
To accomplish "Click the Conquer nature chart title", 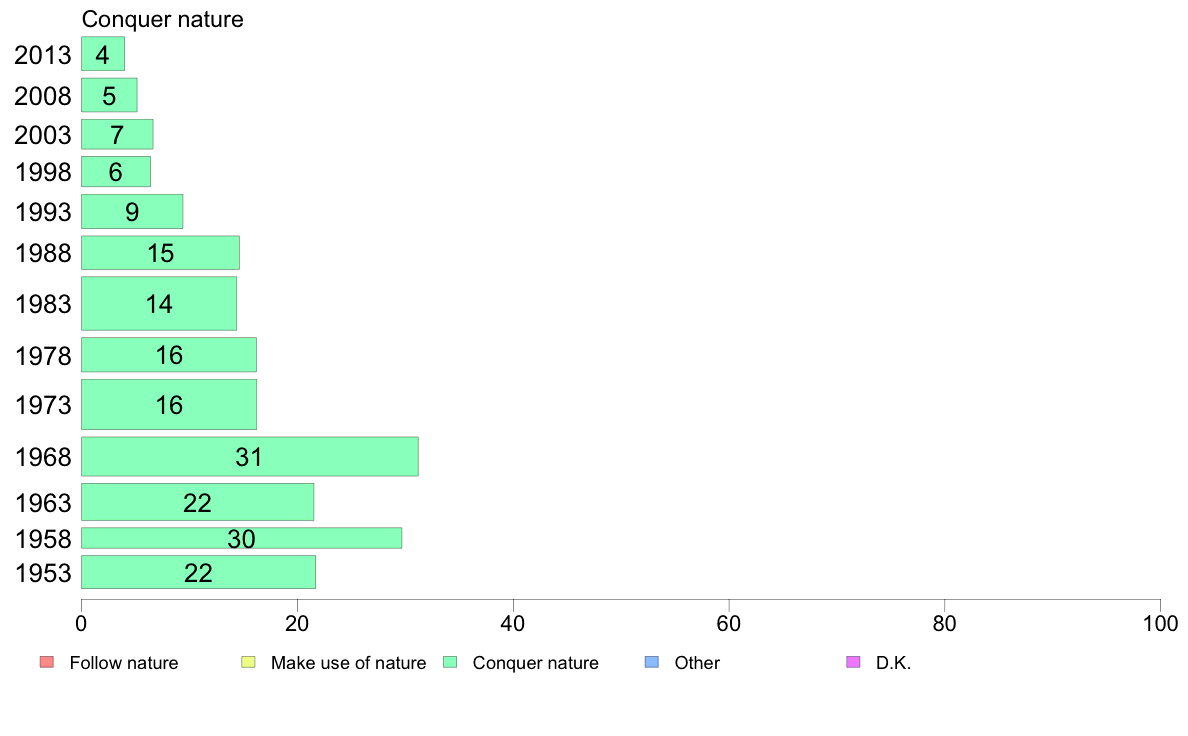I will point(162,19).
